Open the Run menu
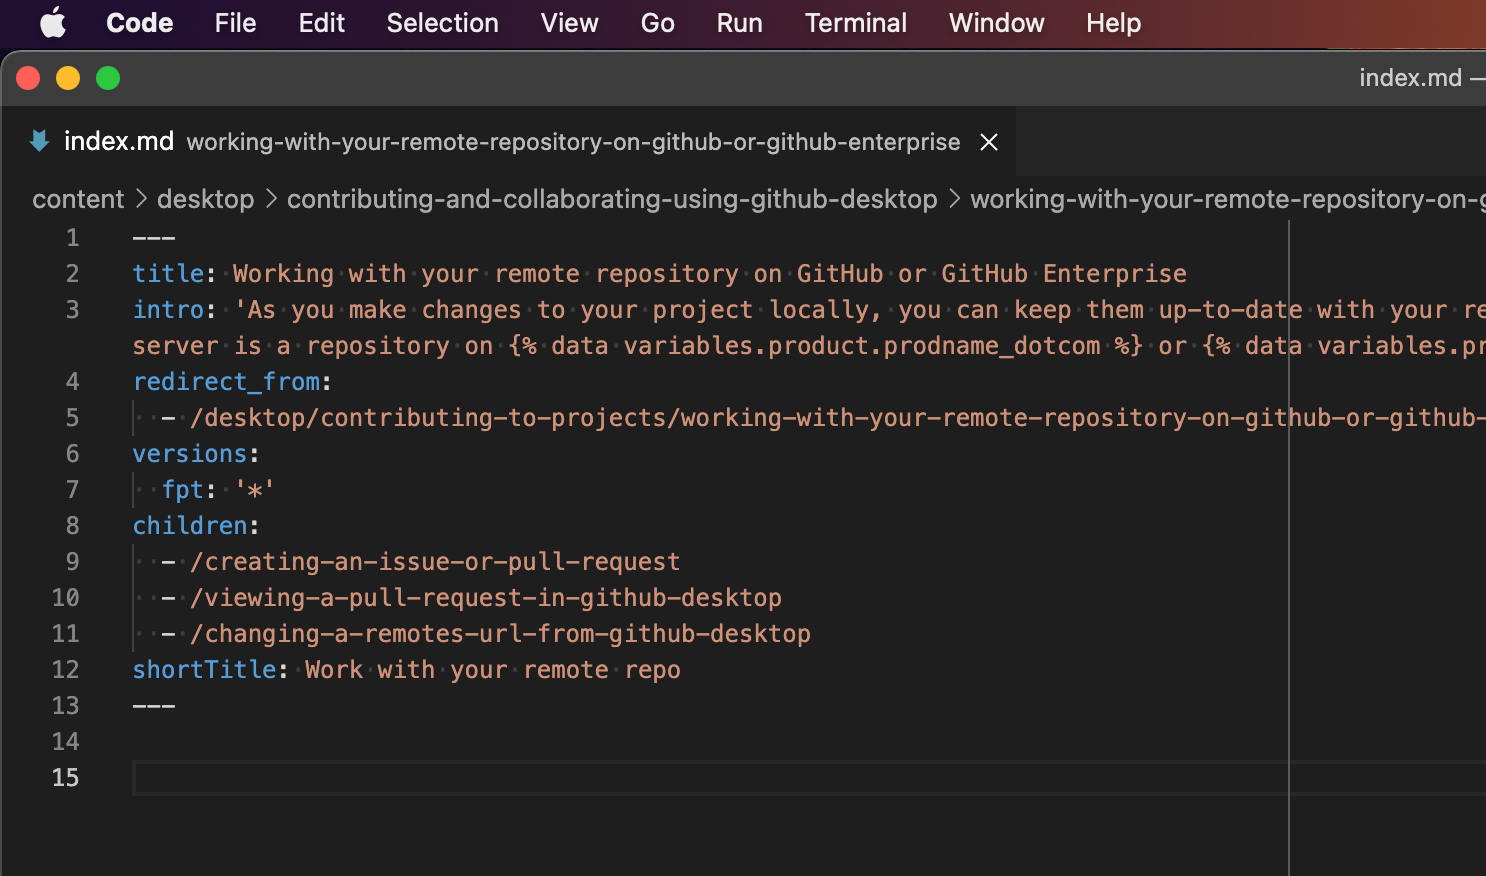Viewport: 1486px width, 876px height. click(x=739, y=22)
